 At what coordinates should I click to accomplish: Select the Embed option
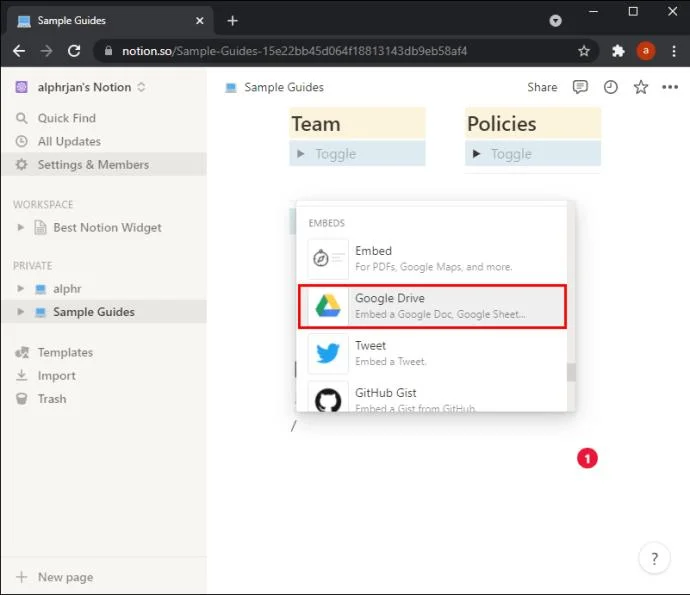coord(432,259)
